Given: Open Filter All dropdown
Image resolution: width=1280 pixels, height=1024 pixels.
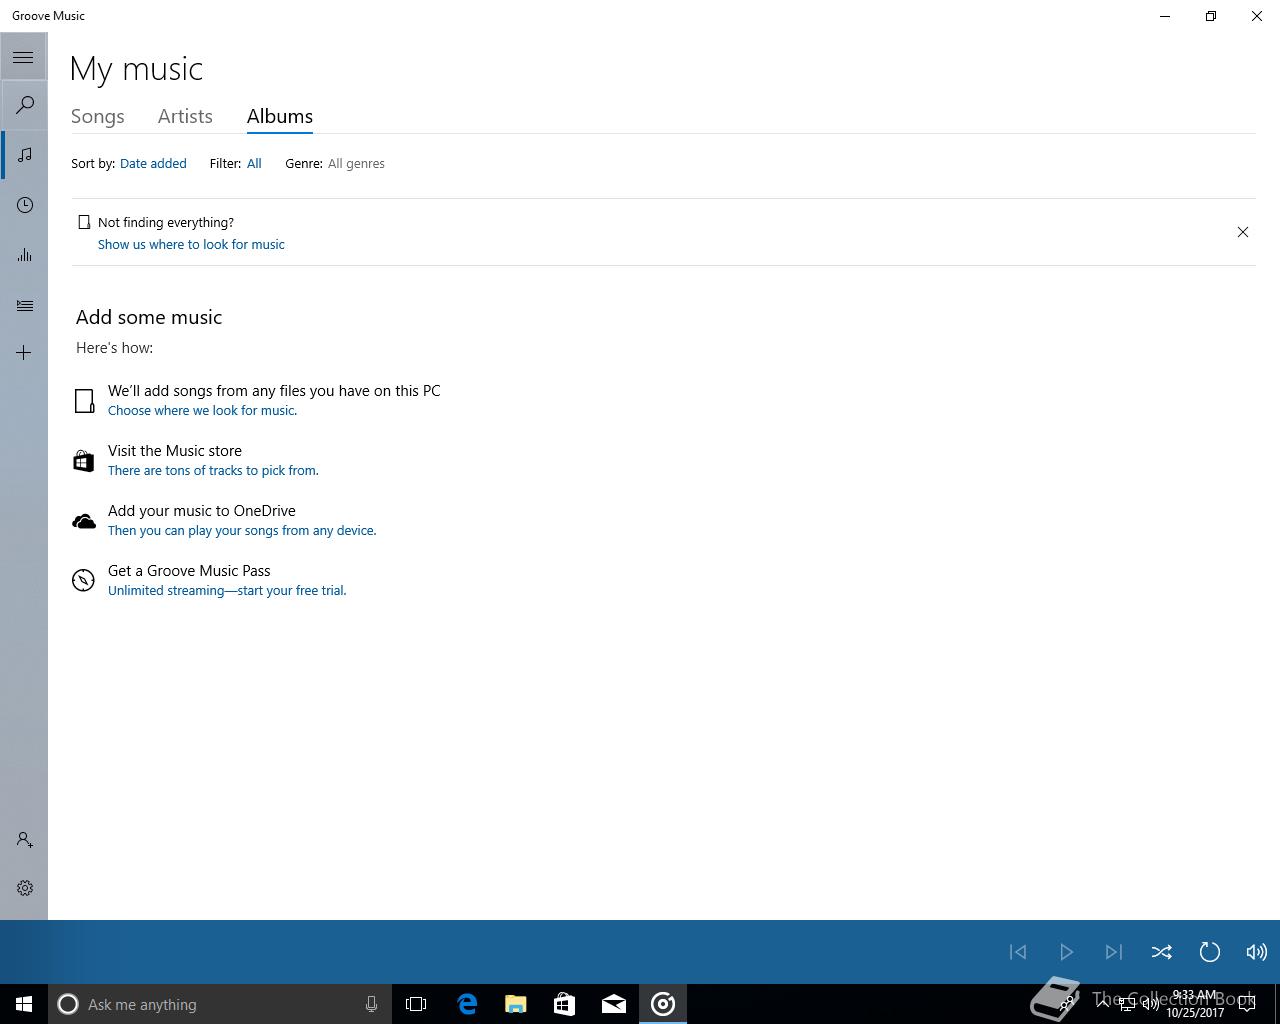Looking at the screenshot, I should 254,163.
